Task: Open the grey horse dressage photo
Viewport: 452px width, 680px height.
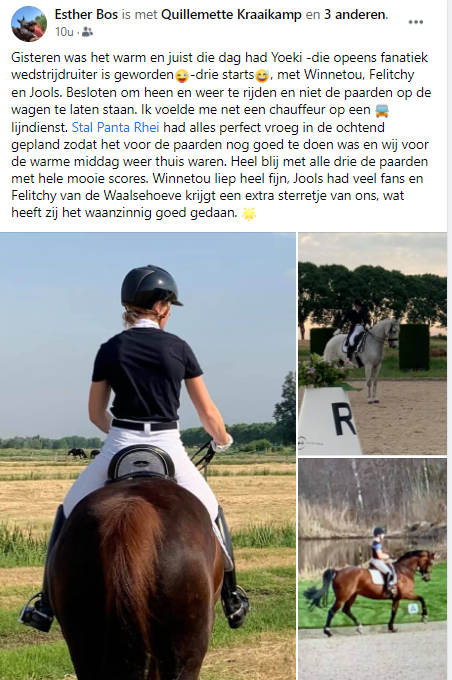Action: [x=372, y=343]
